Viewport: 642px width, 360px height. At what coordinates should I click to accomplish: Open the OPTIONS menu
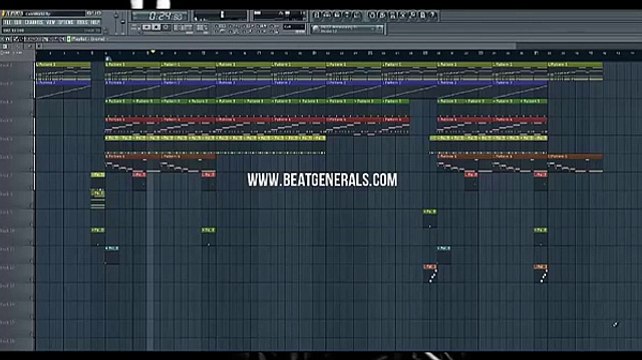pyautogui.click(x=66, y=22)
